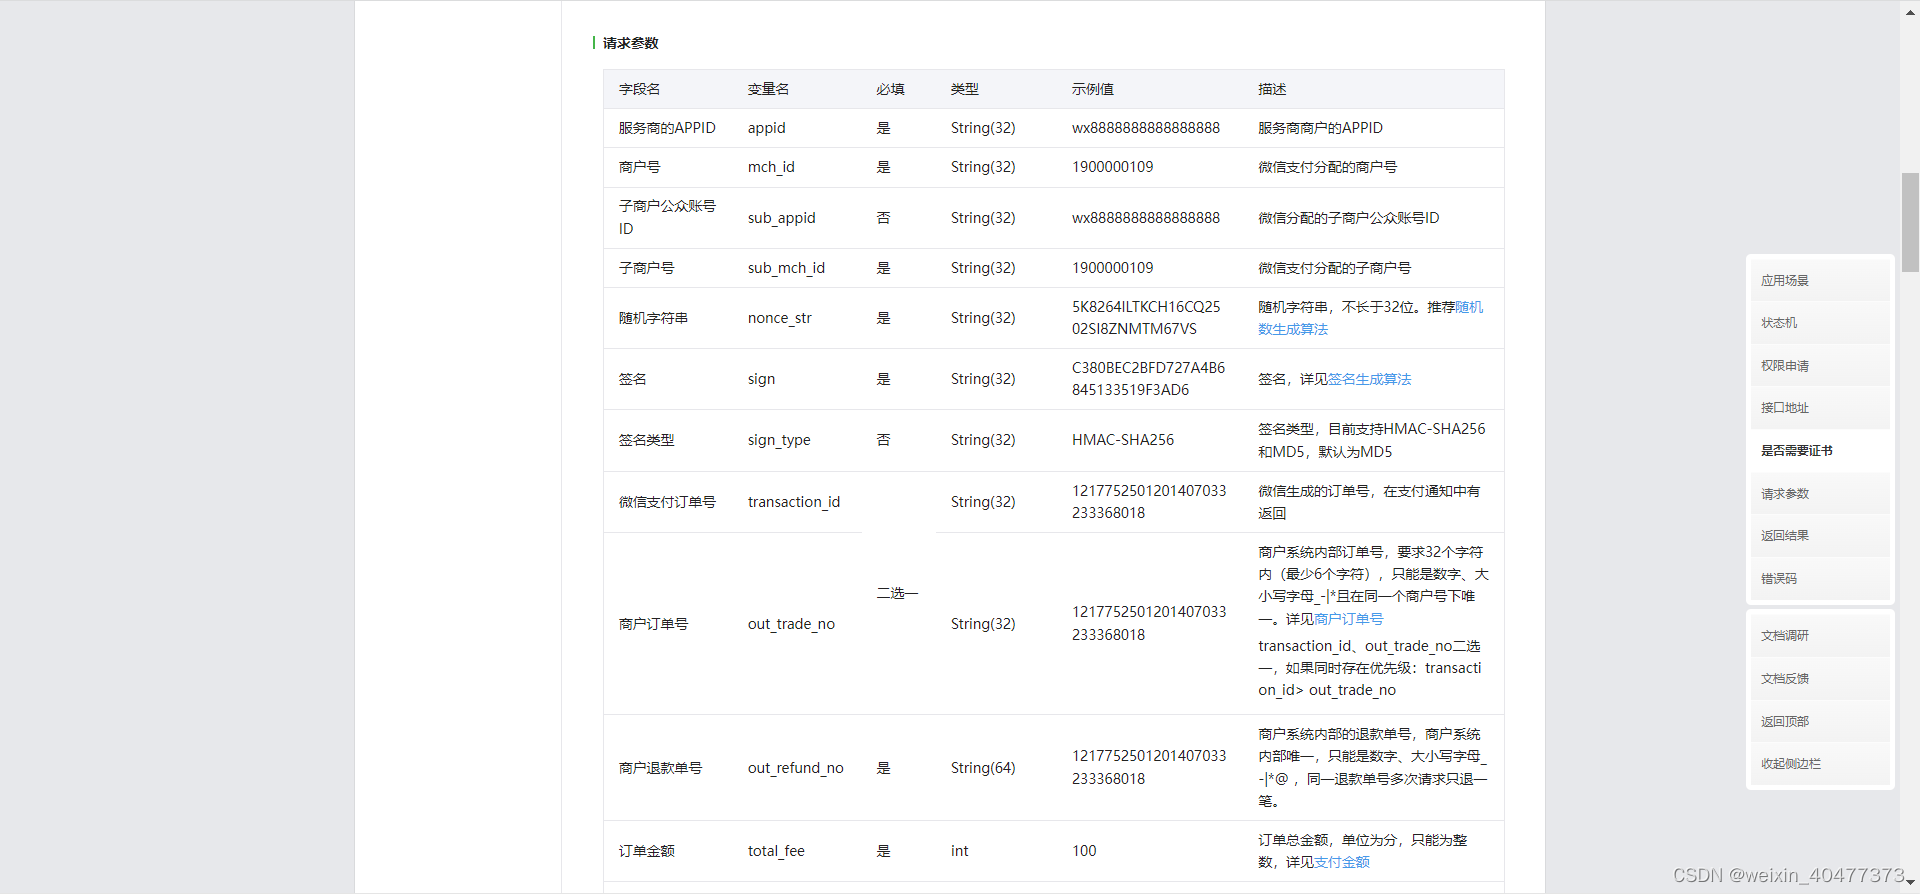Click the 随机字符串 field name
1920x894 pixels.
pyautogui.click(x=653, y=318)
